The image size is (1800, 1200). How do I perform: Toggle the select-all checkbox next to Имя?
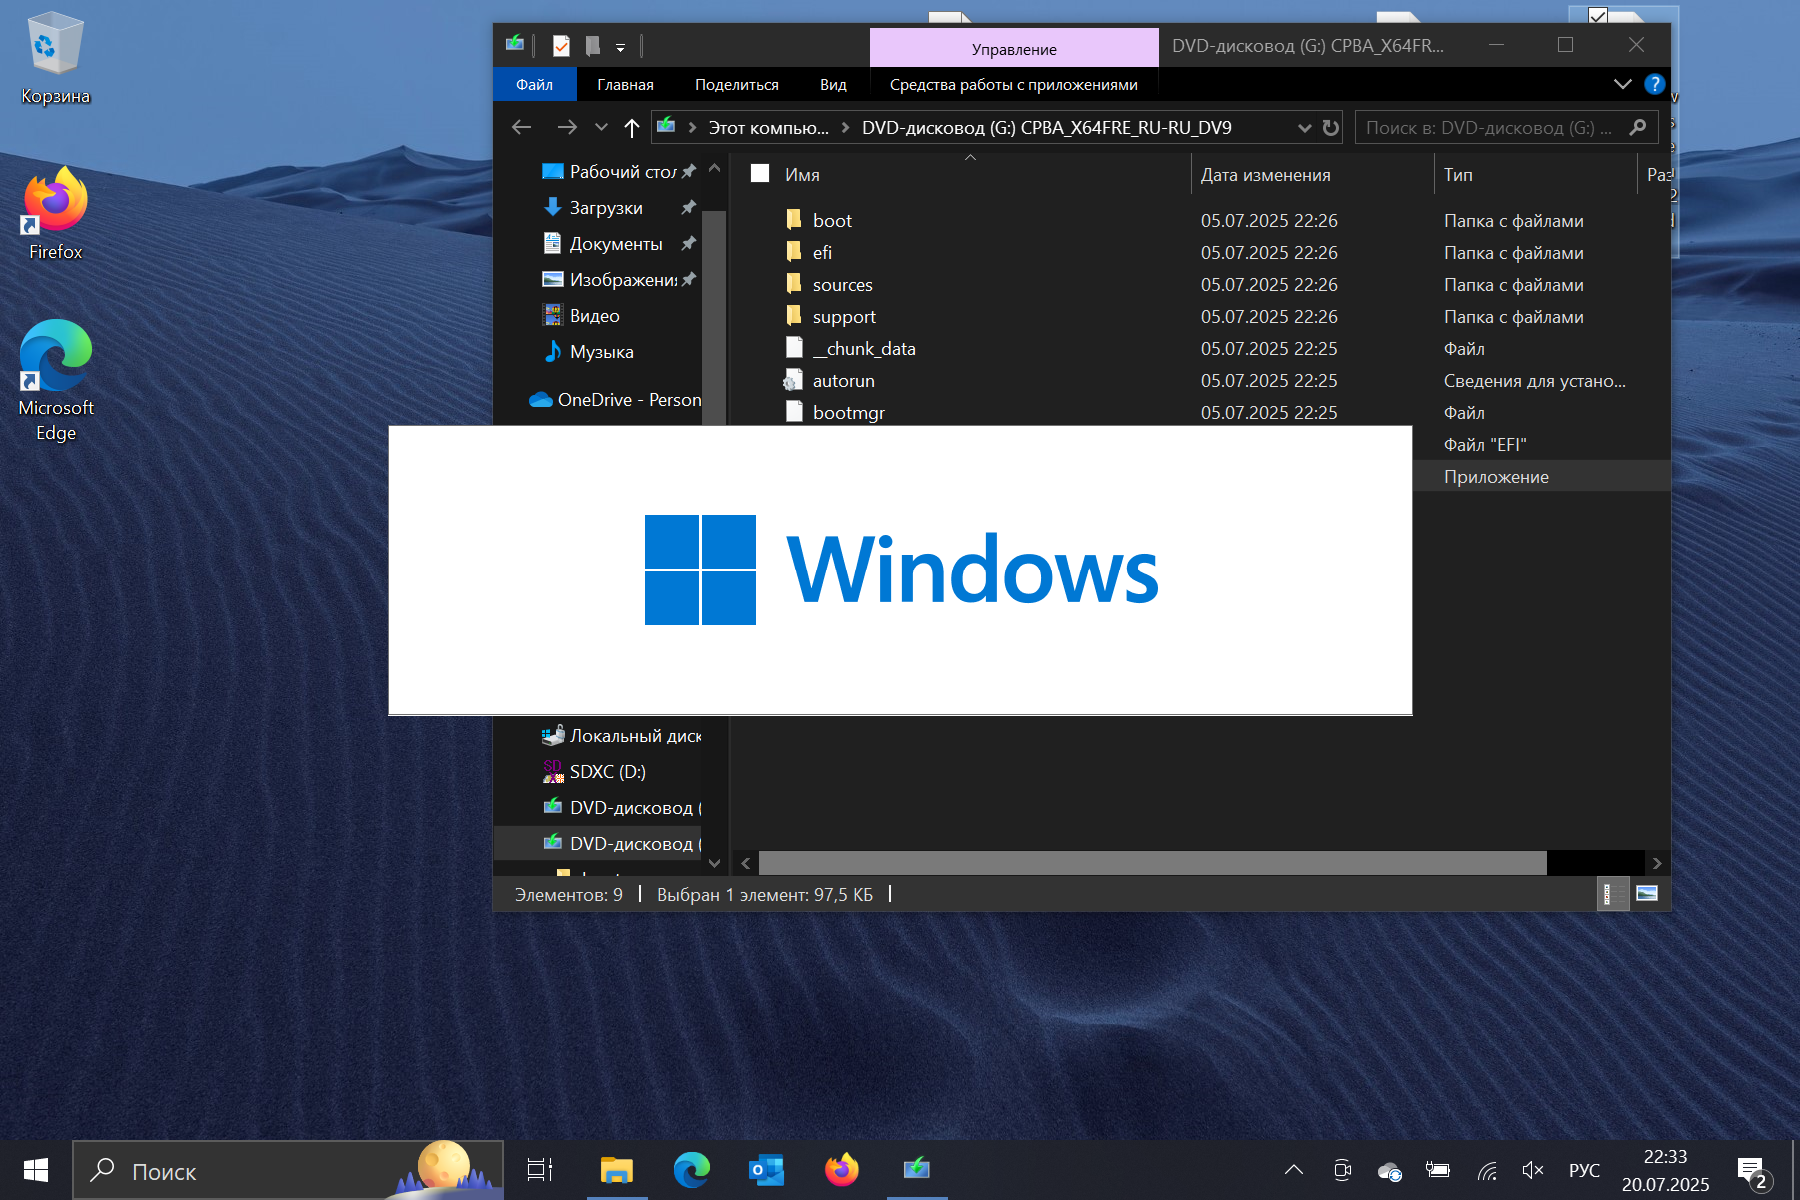[x=760, y=173]
